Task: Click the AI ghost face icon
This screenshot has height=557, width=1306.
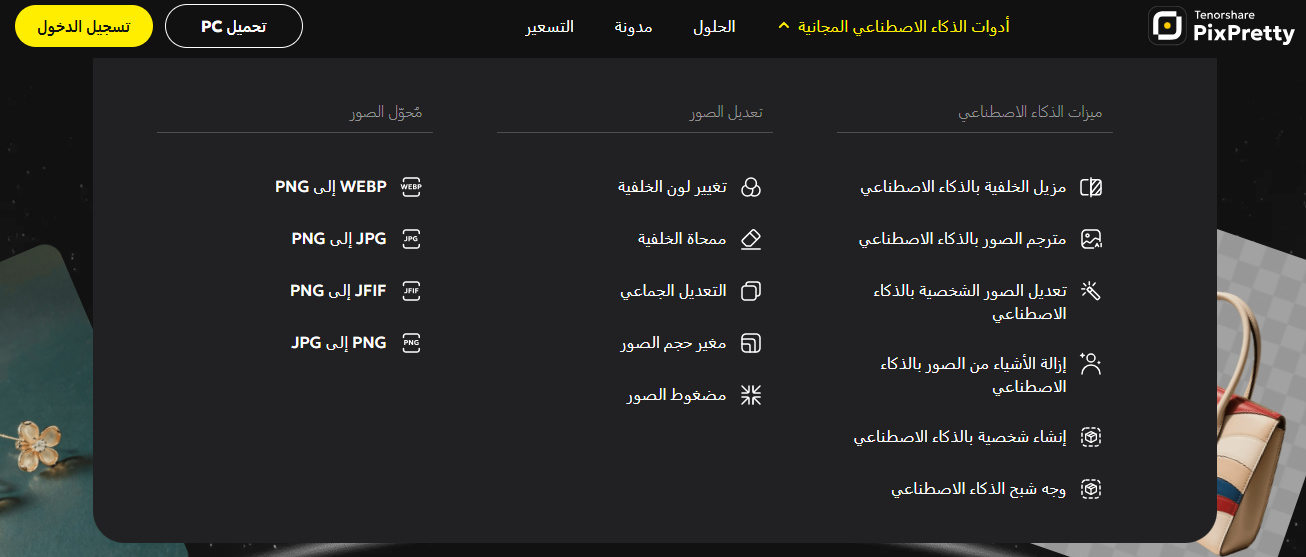Action: [x=1091, y=489]
